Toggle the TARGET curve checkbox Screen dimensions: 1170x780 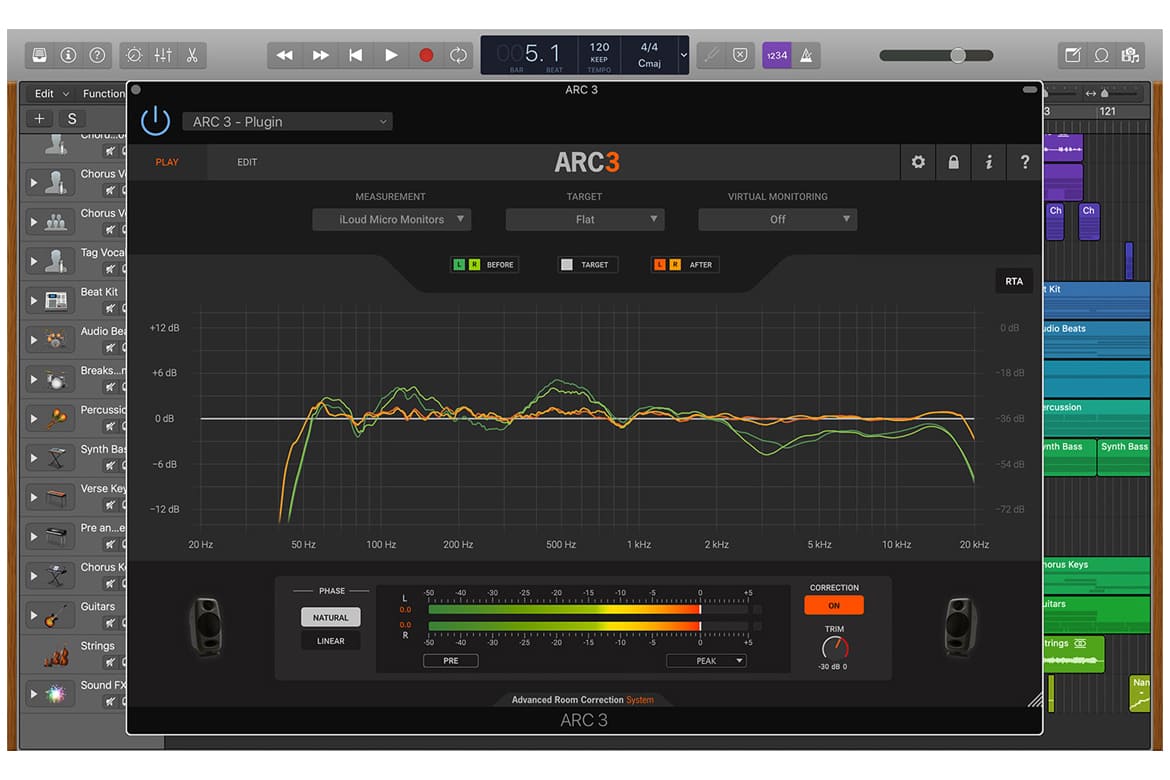[x=567, y=265]
